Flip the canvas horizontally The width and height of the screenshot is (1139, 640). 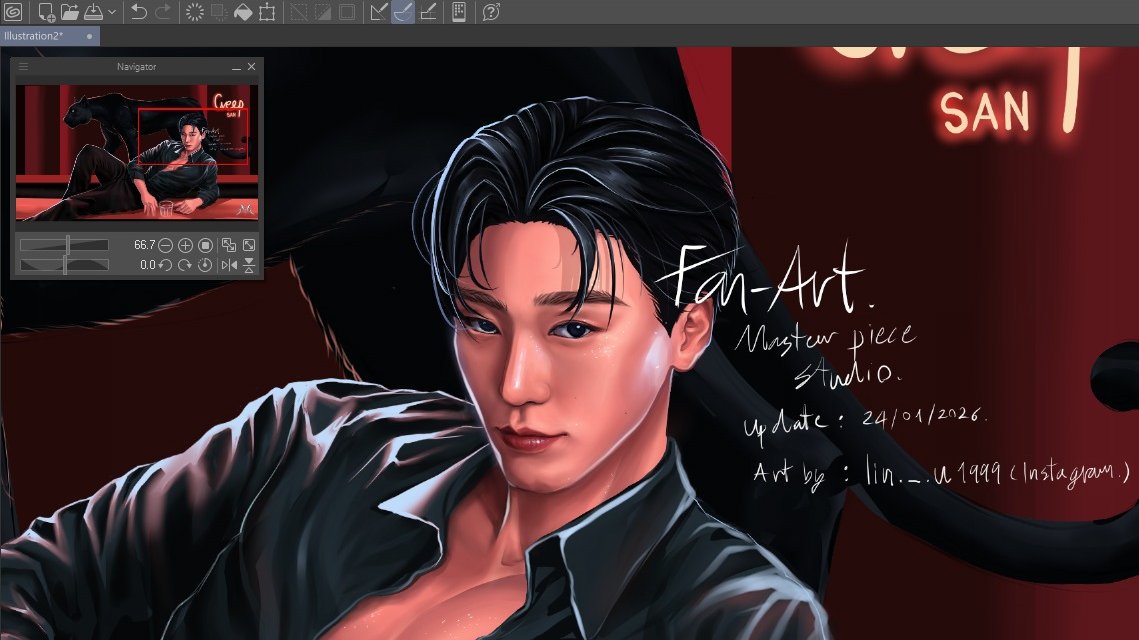(229, 265)
